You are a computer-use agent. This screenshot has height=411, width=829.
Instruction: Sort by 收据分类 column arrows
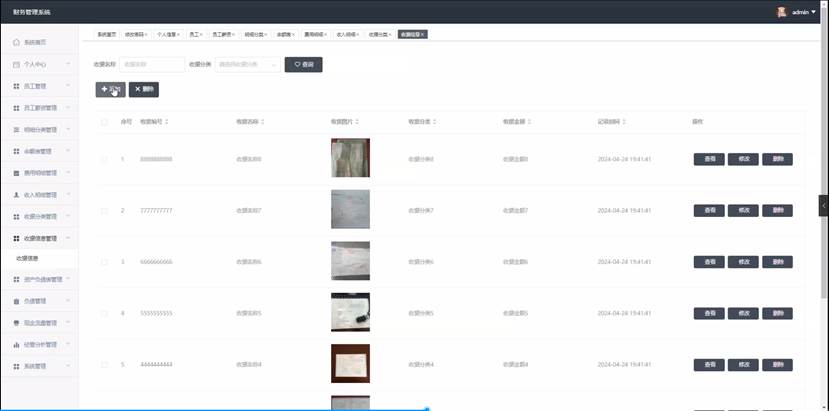tap(435, 122)
